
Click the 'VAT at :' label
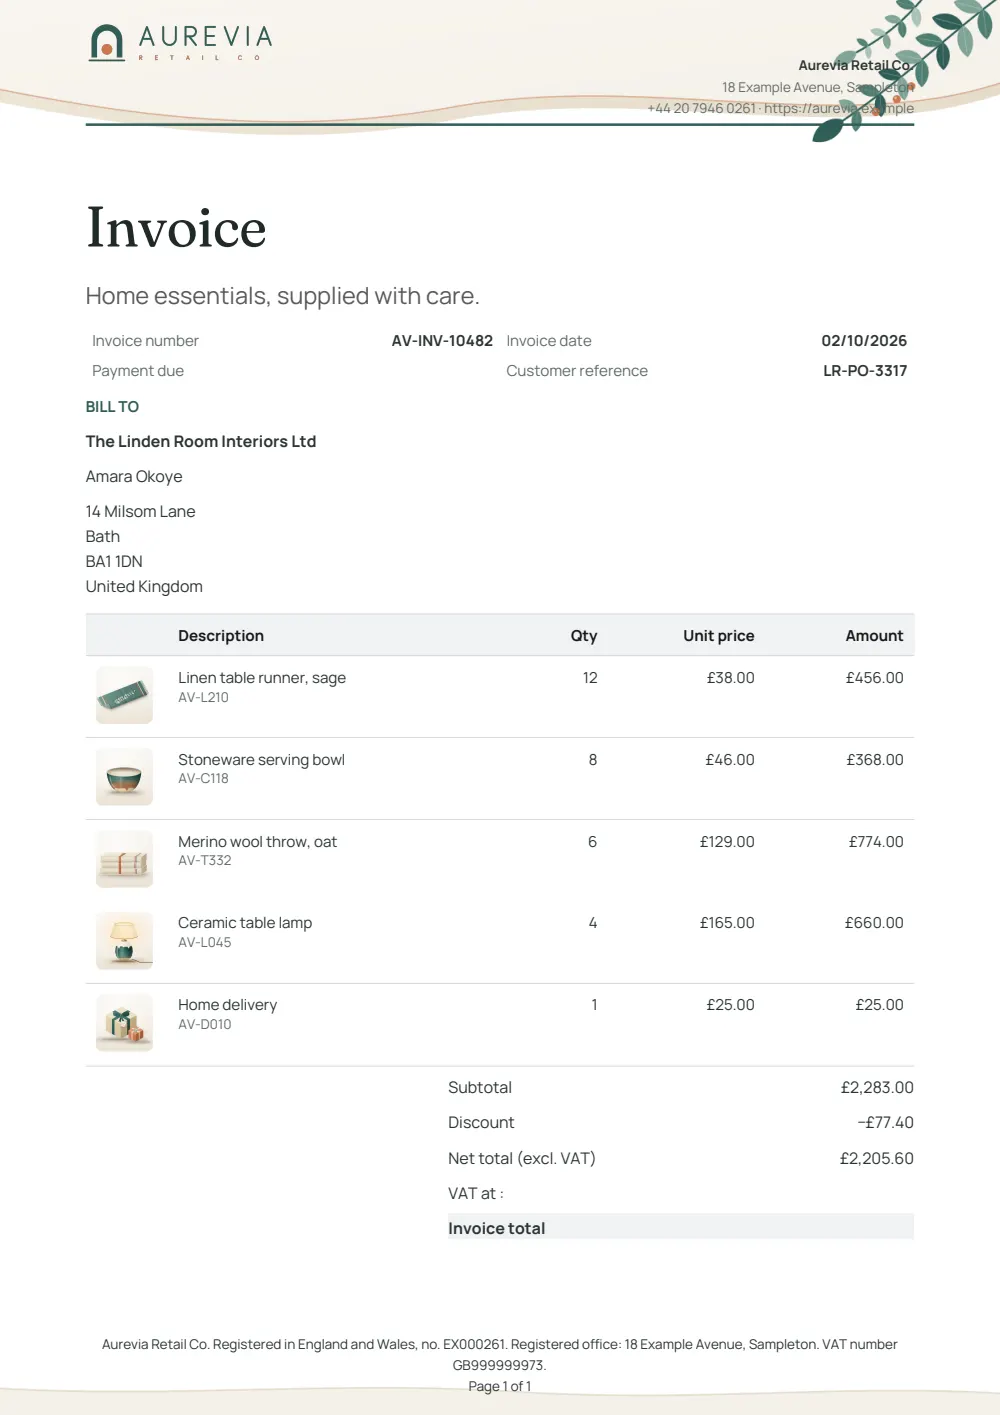pyautogui.click(x=476, y=1194)
